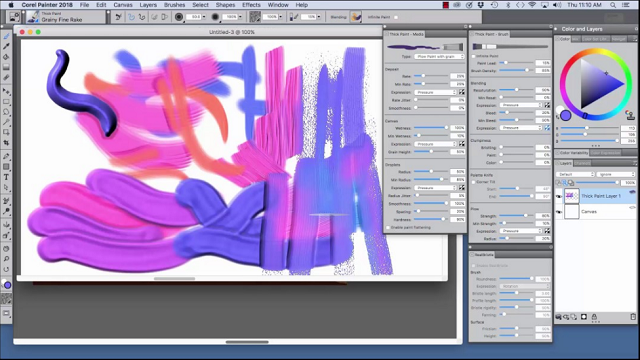Viewport: 640px width, 360px height.
Task: Select the Paint Bucket tool
Action: tap(6, 57)
